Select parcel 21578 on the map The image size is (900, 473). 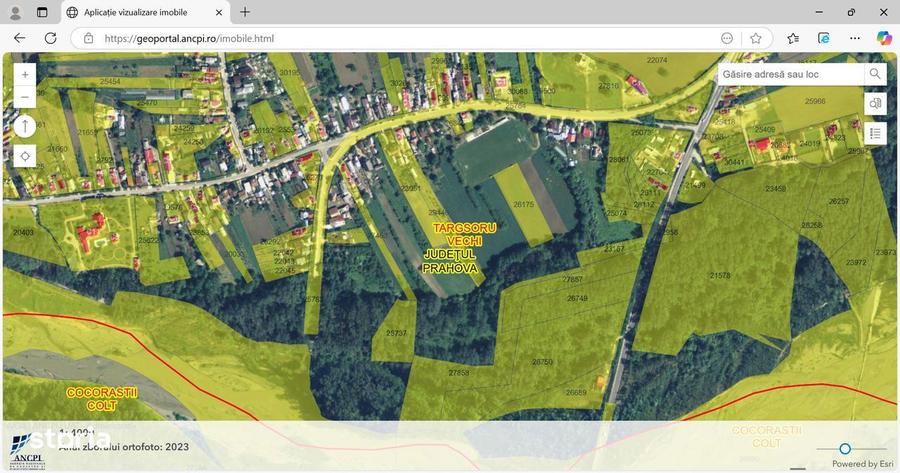click(720, 276)
